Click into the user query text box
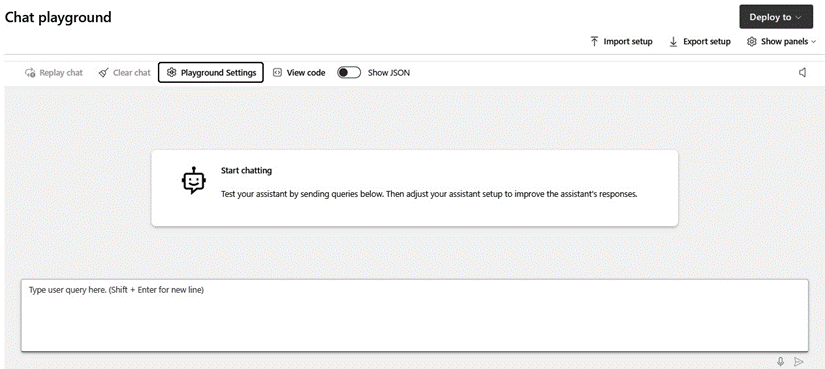The width and height of the screenshot is (825, 369). [415, 315]
